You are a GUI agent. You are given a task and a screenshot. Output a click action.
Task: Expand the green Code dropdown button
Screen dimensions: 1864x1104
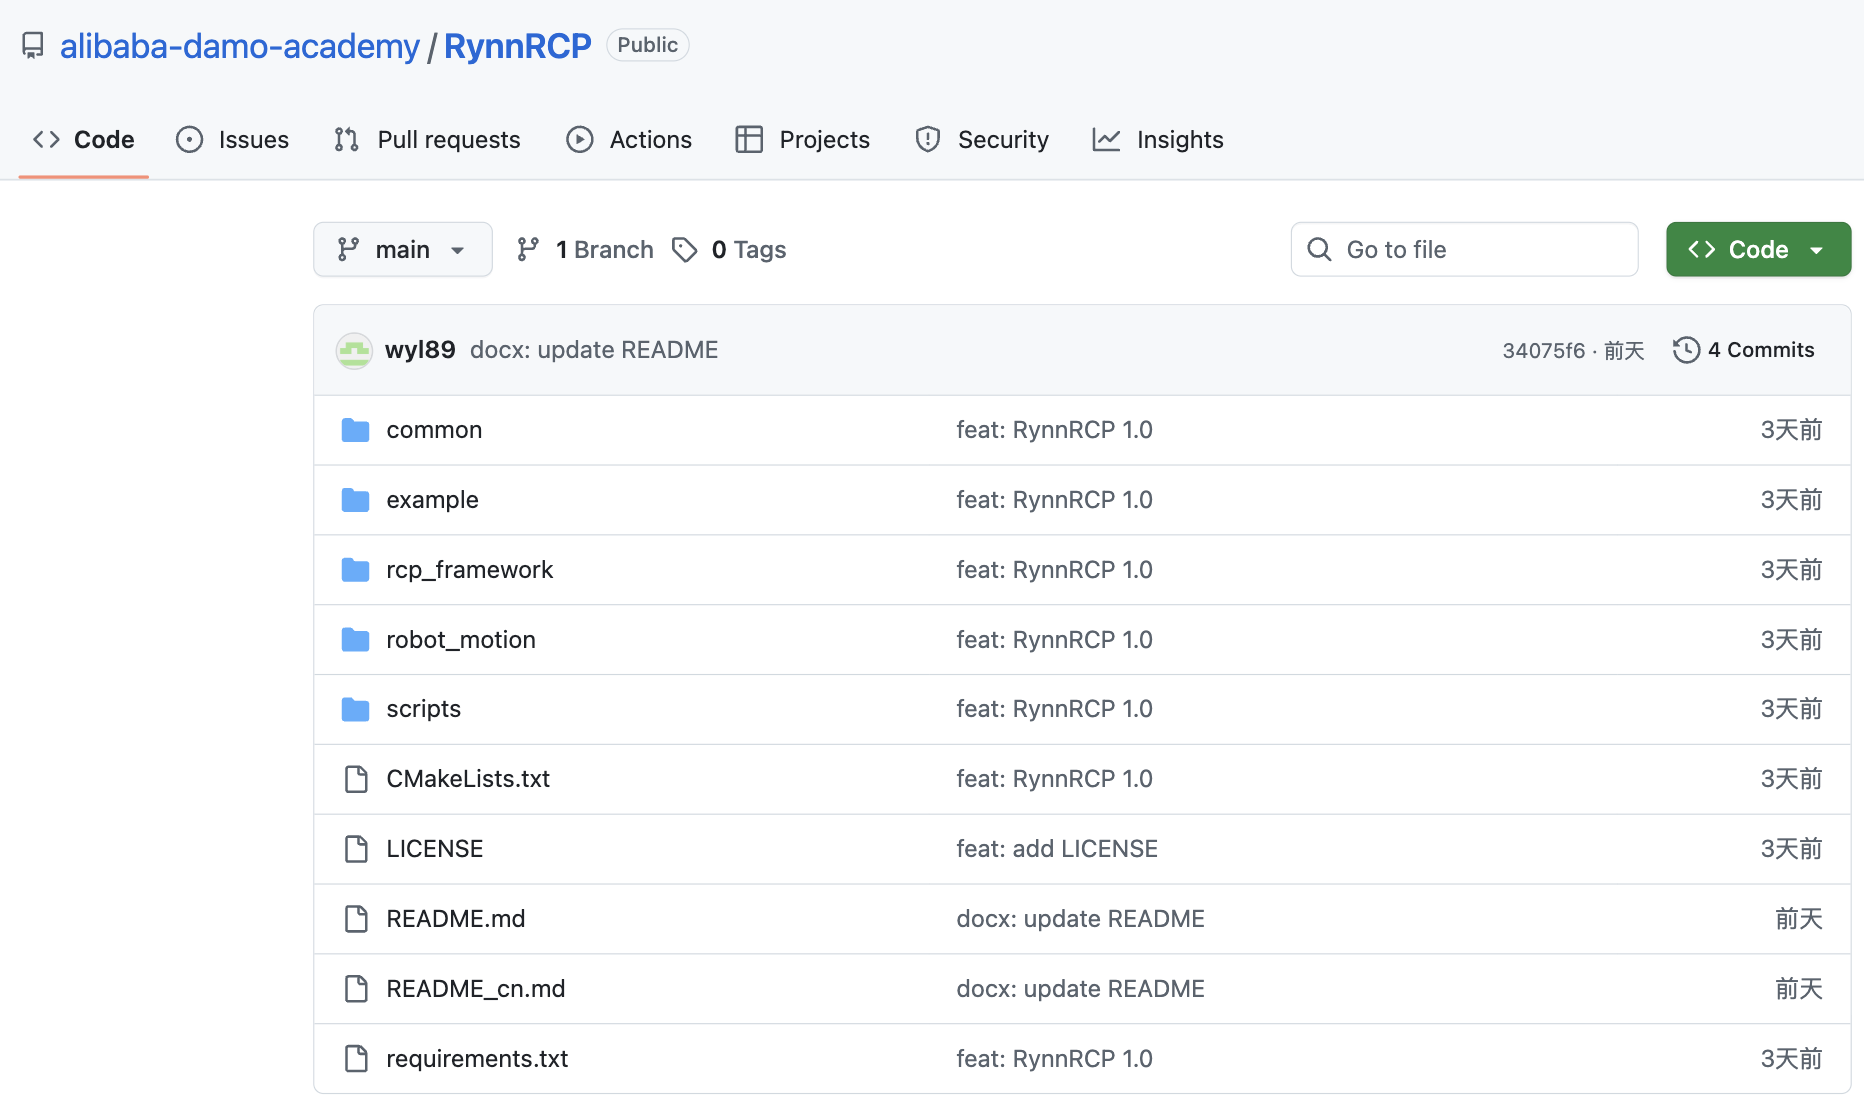click(x=1757, y=250)
